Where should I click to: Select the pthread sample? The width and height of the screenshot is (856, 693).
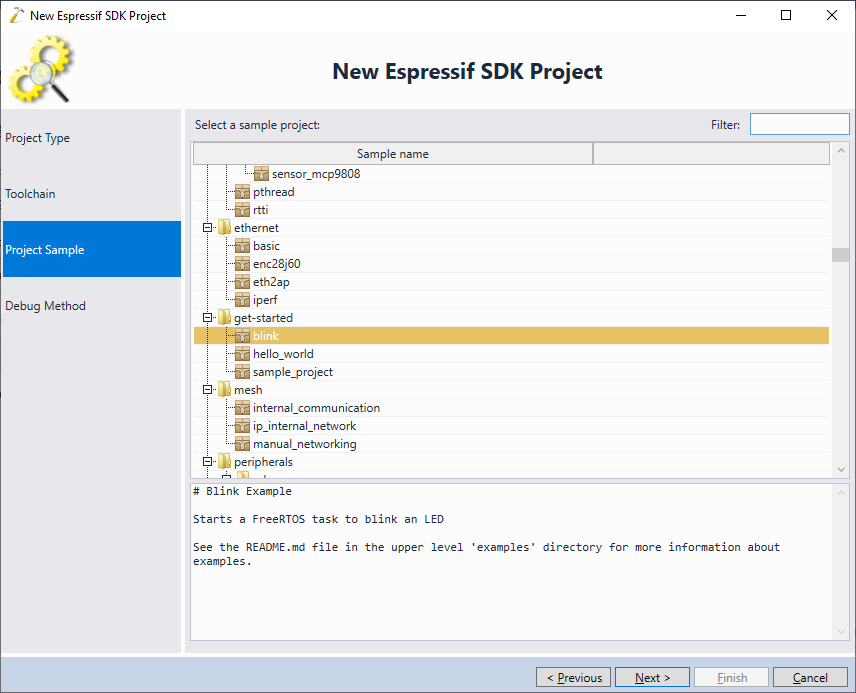point(274,192)
